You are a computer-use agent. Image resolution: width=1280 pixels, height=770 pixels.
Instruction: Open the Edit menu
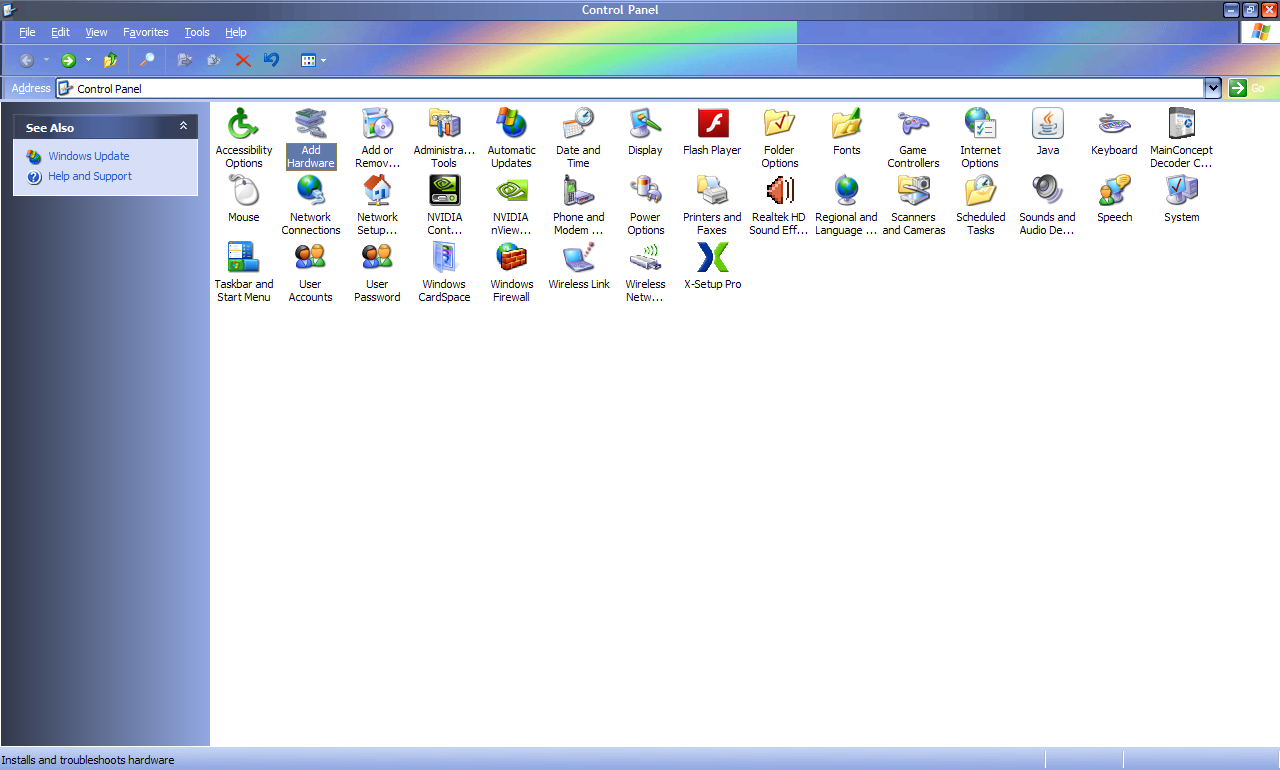tap(60, 32)
